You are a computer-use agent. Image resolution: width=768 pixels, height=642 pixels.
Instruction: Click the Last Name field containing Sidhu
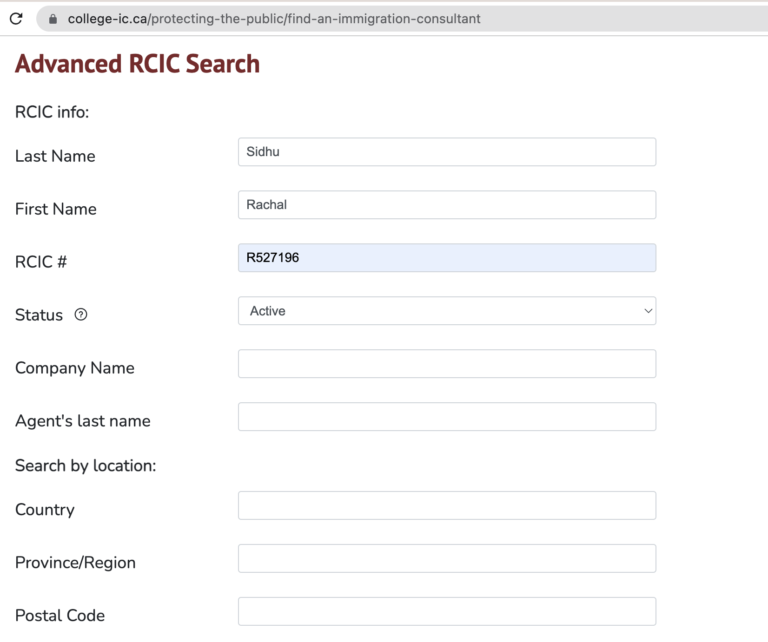[446, 152]
